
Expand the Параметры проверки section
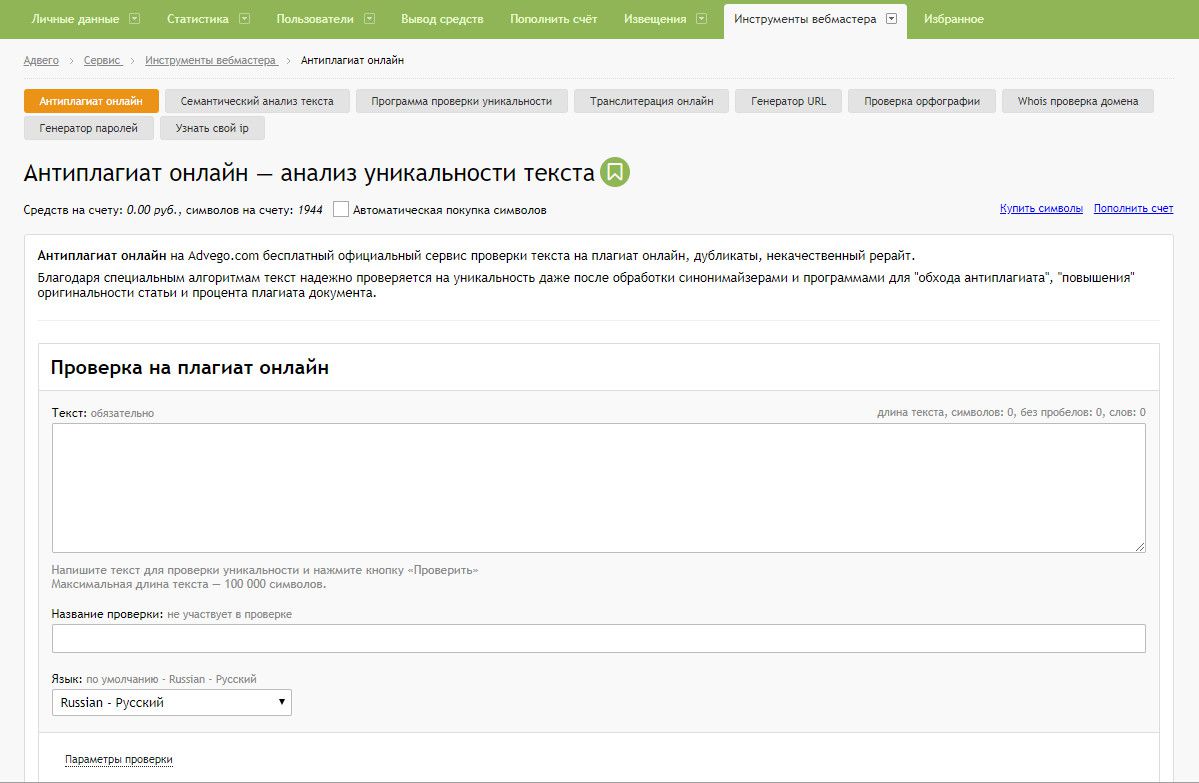click(x=119, y=760)
